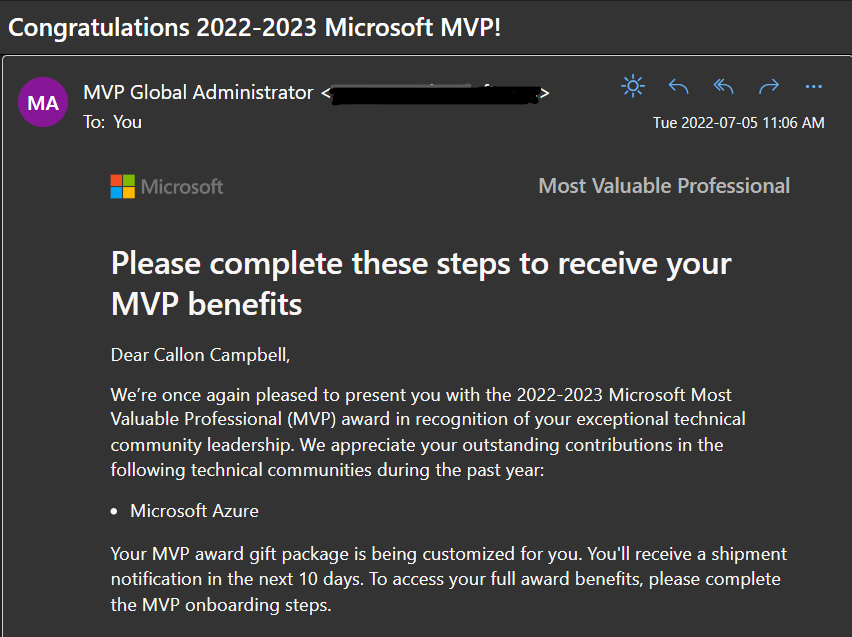Click the purple MA sender avatar
The height and width of the screenshot is (637, 852).
tap(43, 103)
